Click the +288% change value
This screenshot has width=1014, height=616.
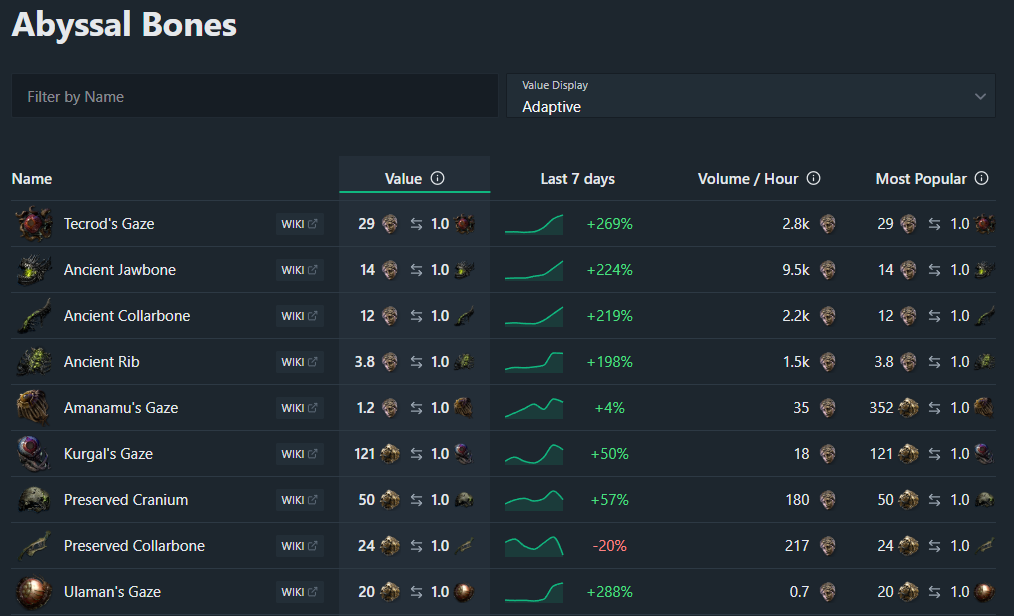point(609,592)
